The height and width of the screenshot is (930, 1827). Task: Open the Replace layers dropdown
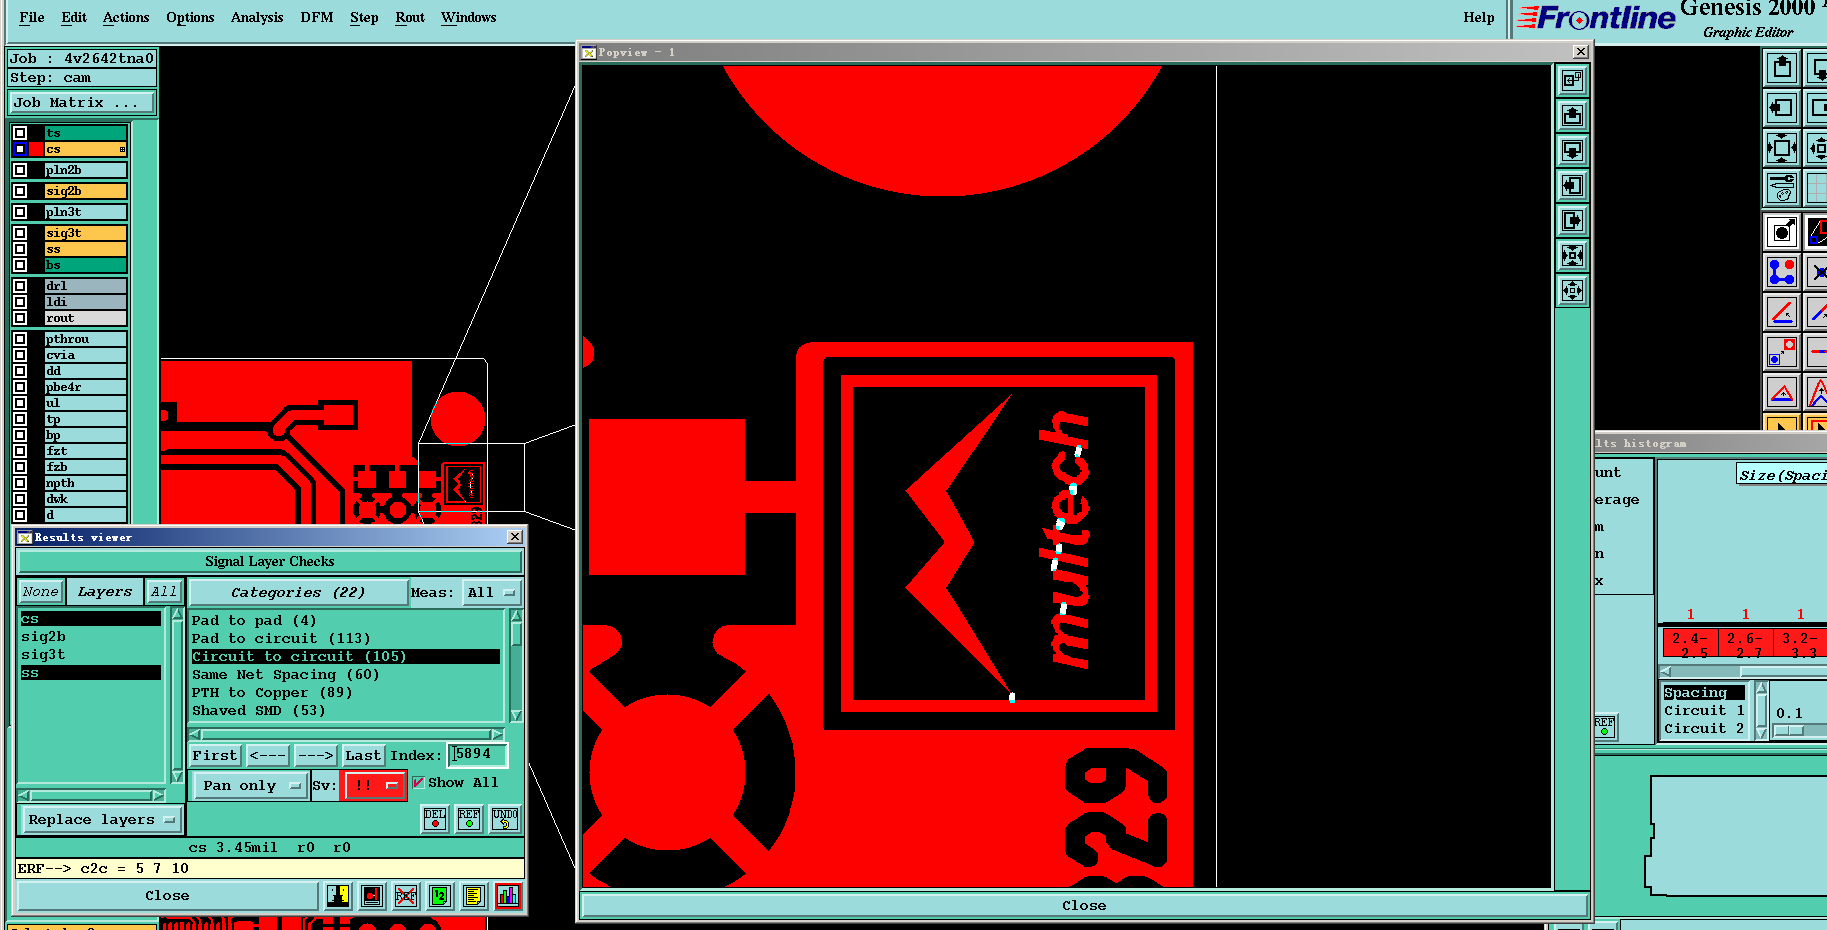click(101, 820)
